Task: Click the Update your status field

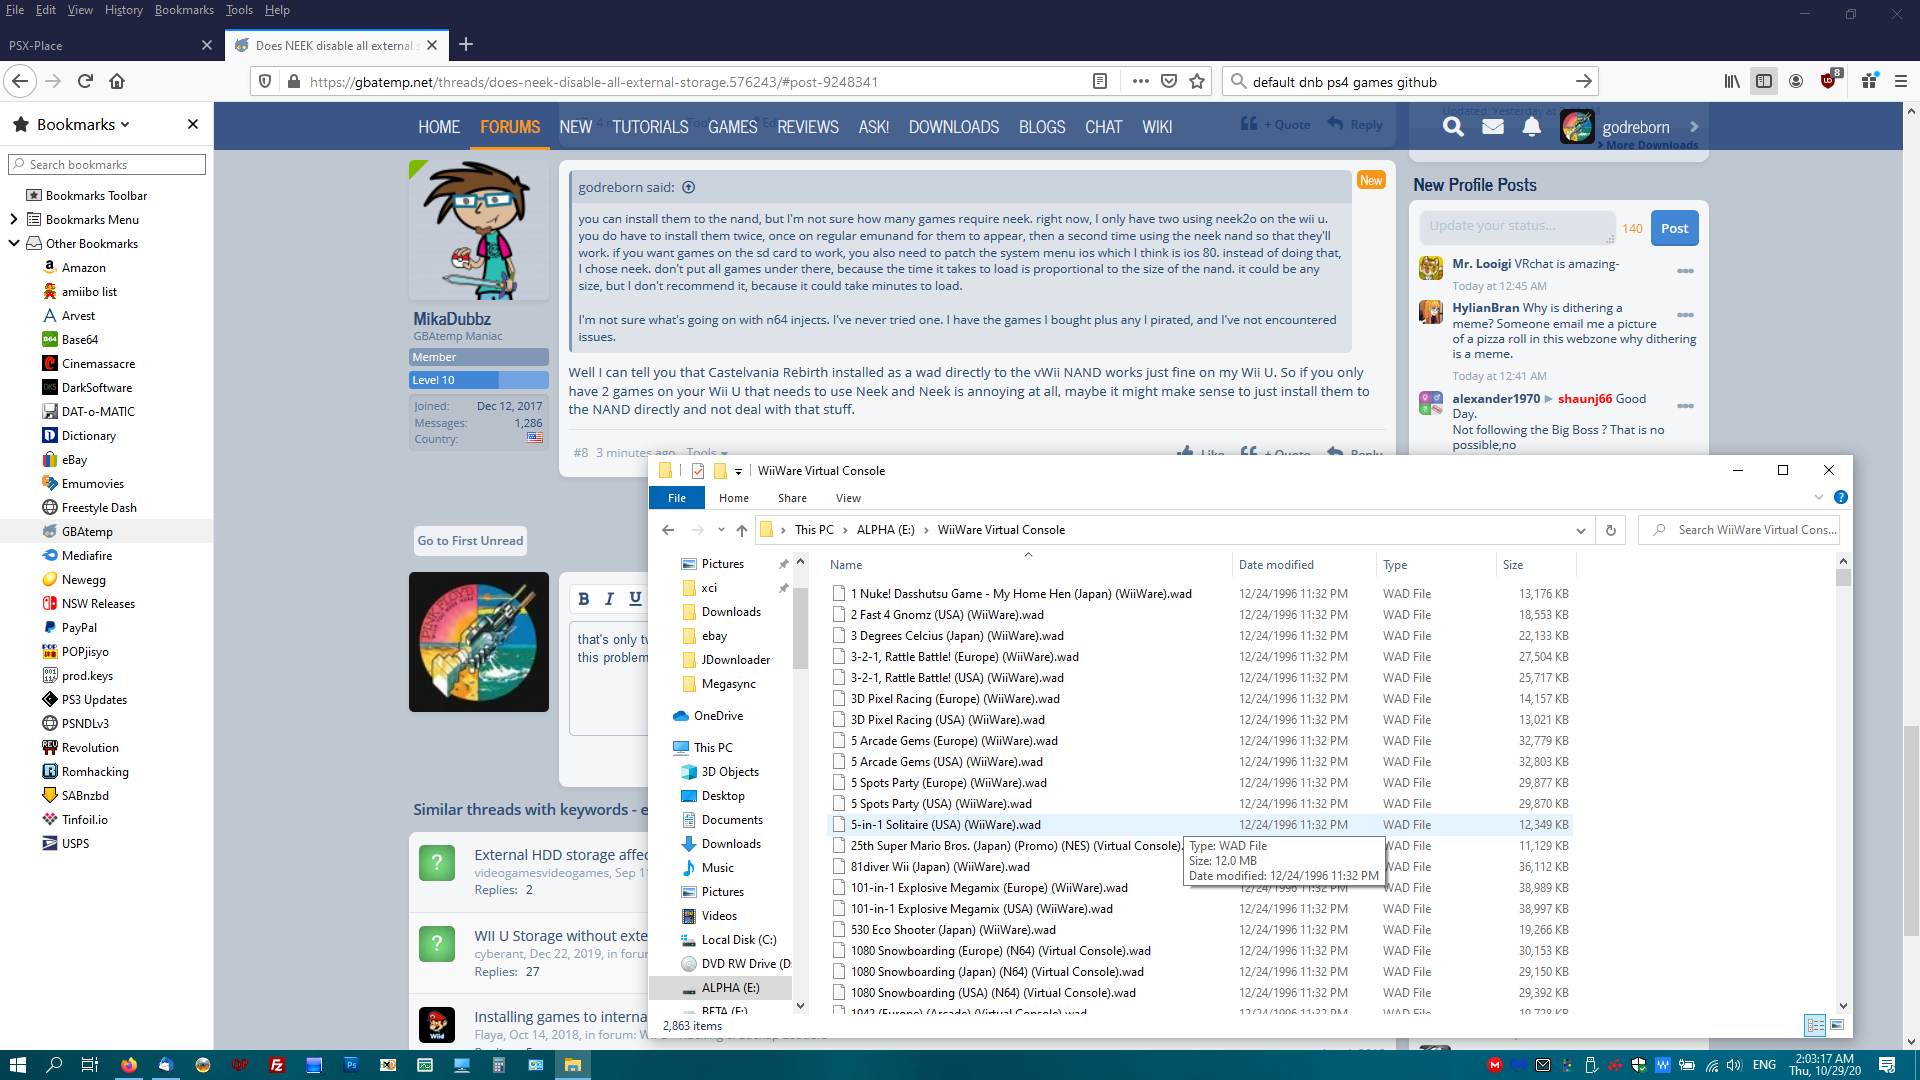Action: pos(1517,227)
